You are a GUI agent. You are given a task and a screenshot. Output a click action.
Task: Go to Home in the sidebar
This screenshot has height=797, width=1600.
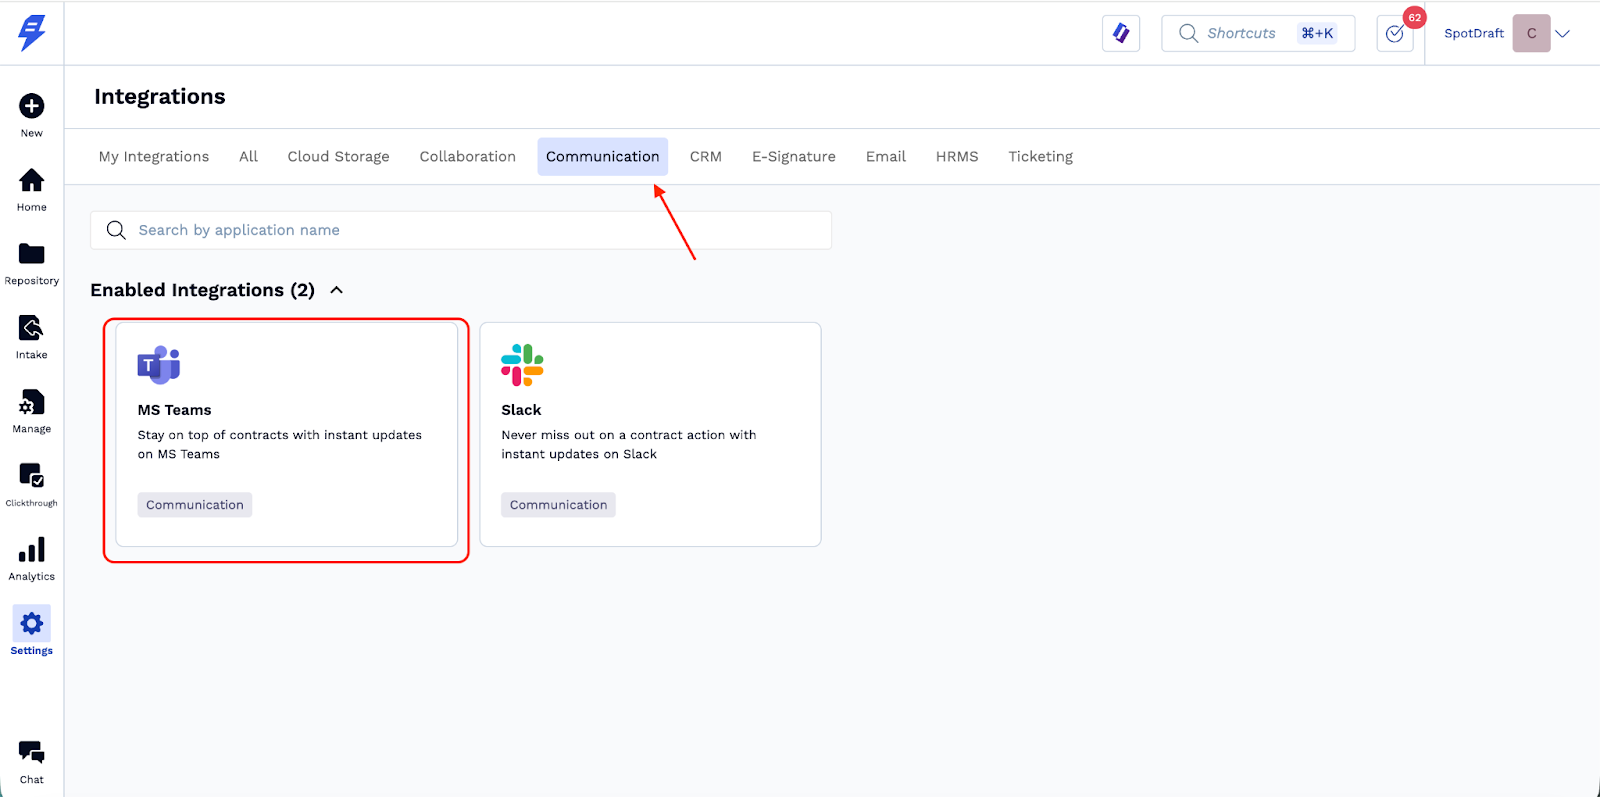click(32, 181)
